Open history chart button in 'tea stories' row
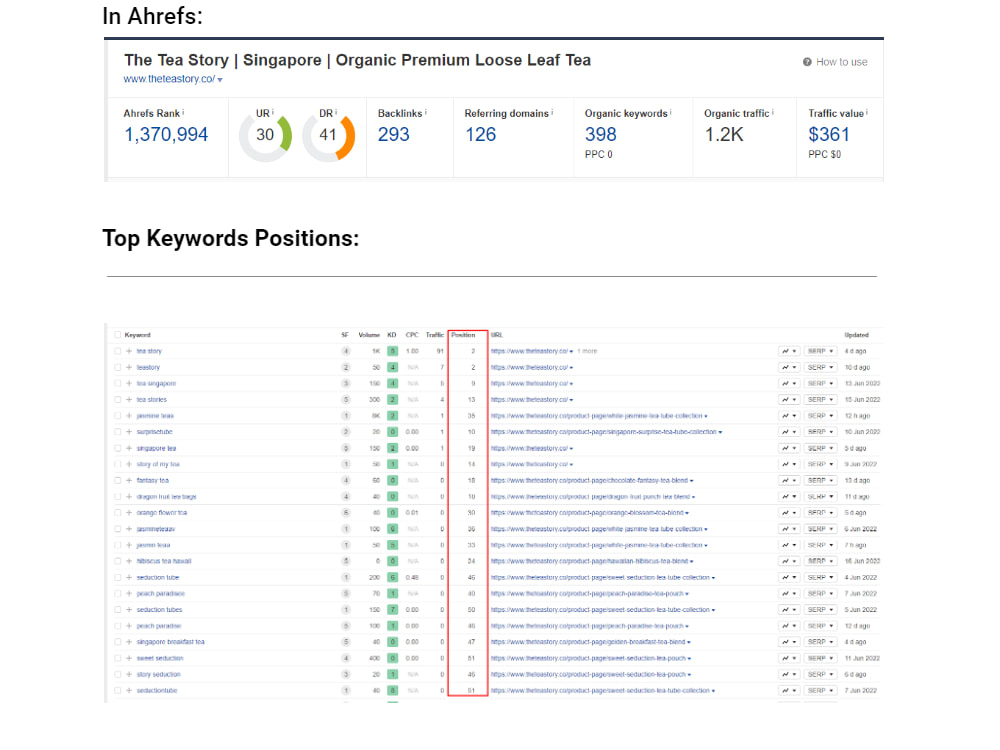The width and height of the screenshot is (1000, 750). 789,399
